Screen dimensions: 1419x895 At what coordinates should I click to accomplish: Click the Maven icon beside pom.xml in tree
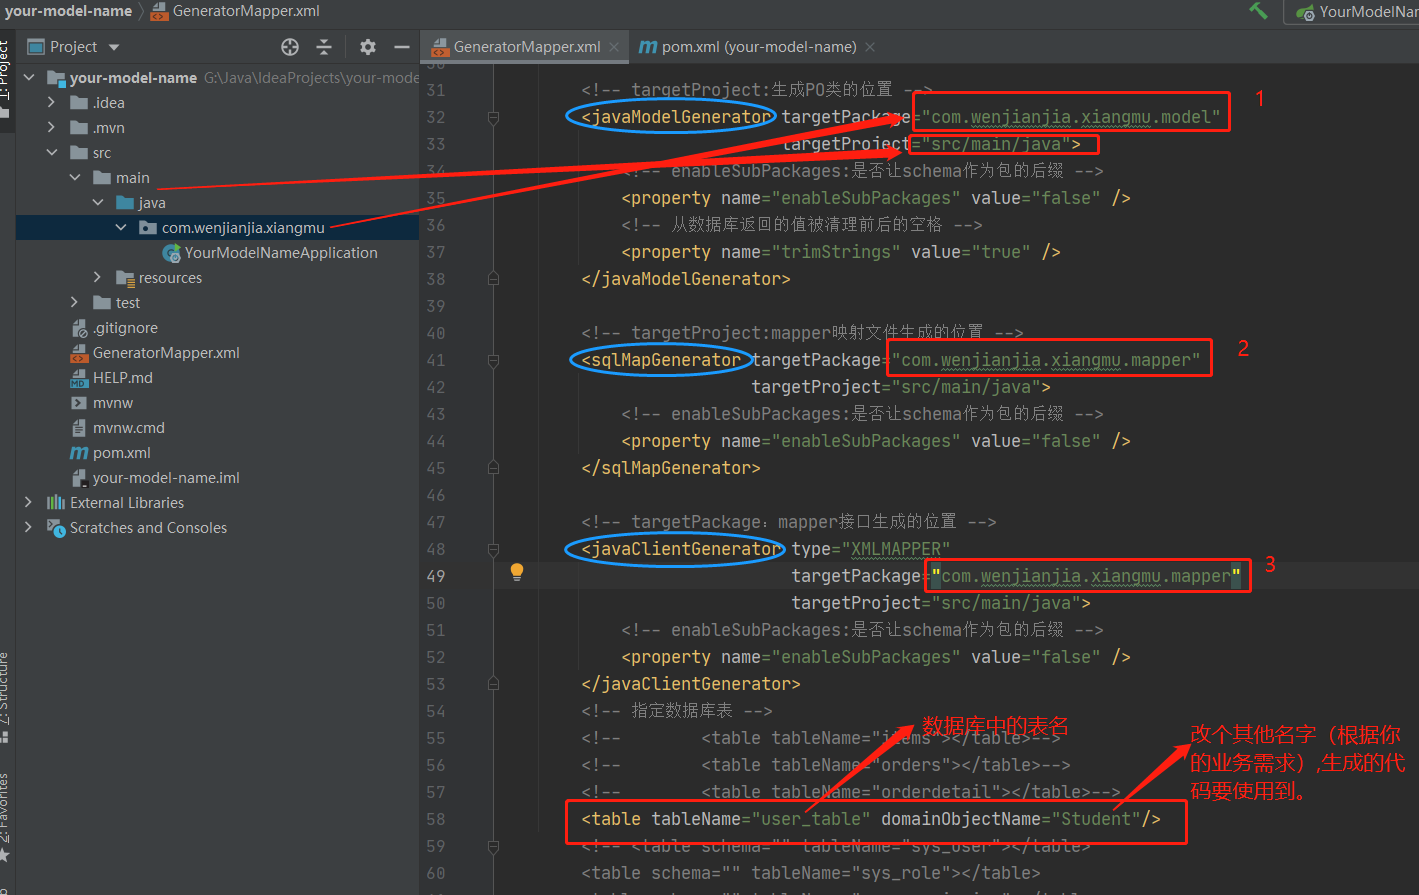click(79, 453)
